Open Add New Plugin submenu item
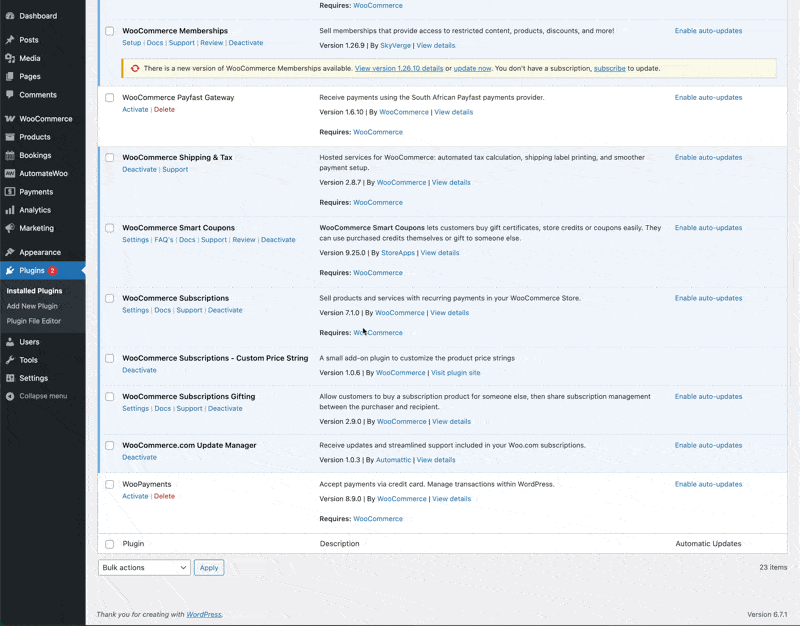This screenshot has height=626, width=800. point(32,306)
